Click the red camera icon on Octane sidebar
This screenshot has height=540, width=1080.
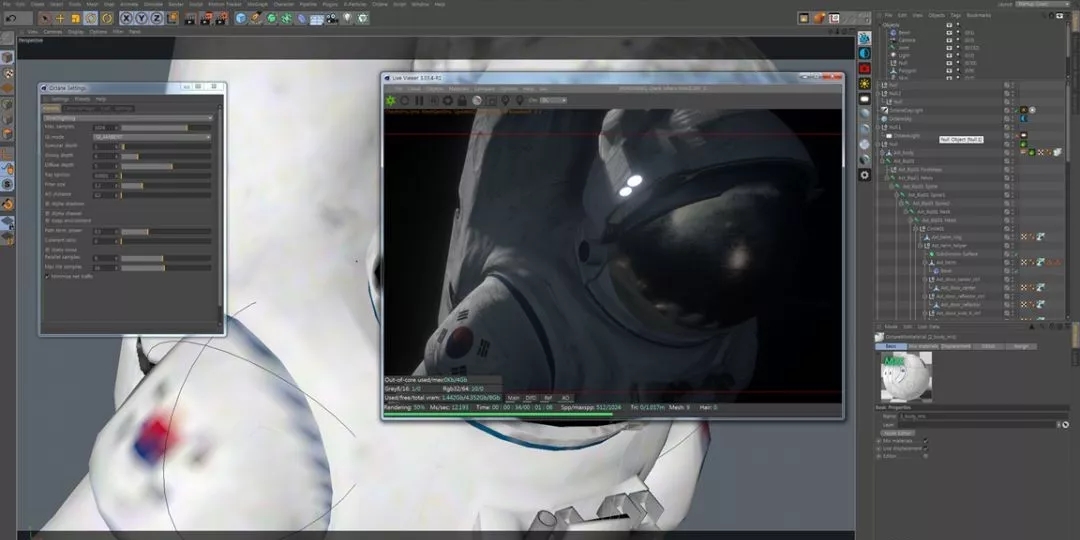pyautogui.click(x=864, y=68)
